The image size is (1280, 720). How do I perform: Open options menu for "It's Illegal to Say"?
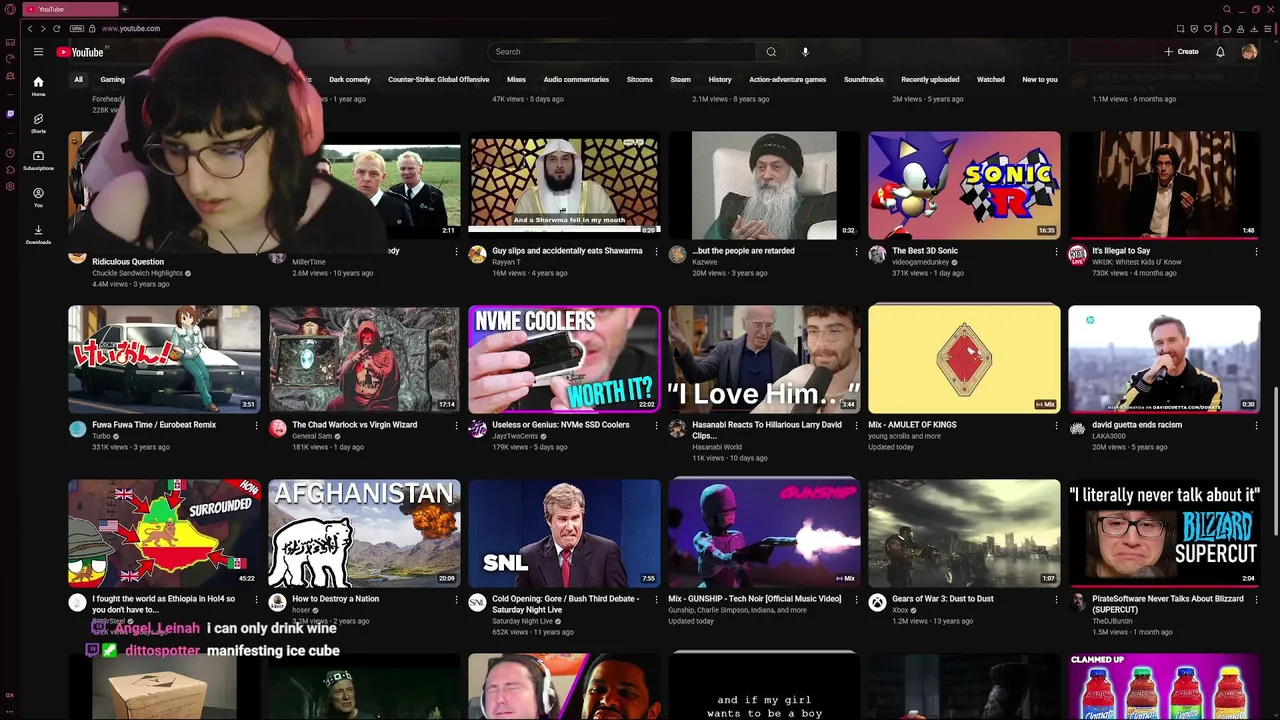(1256, 252)
